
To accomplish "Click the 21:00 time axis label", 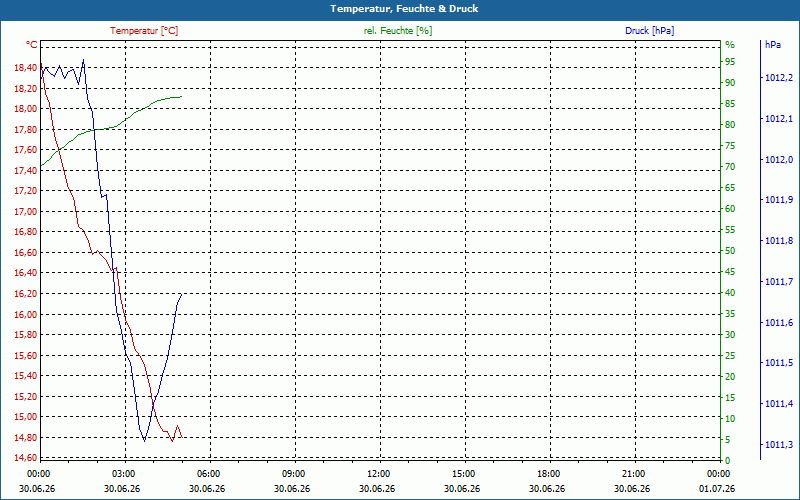I will point(633,474).
